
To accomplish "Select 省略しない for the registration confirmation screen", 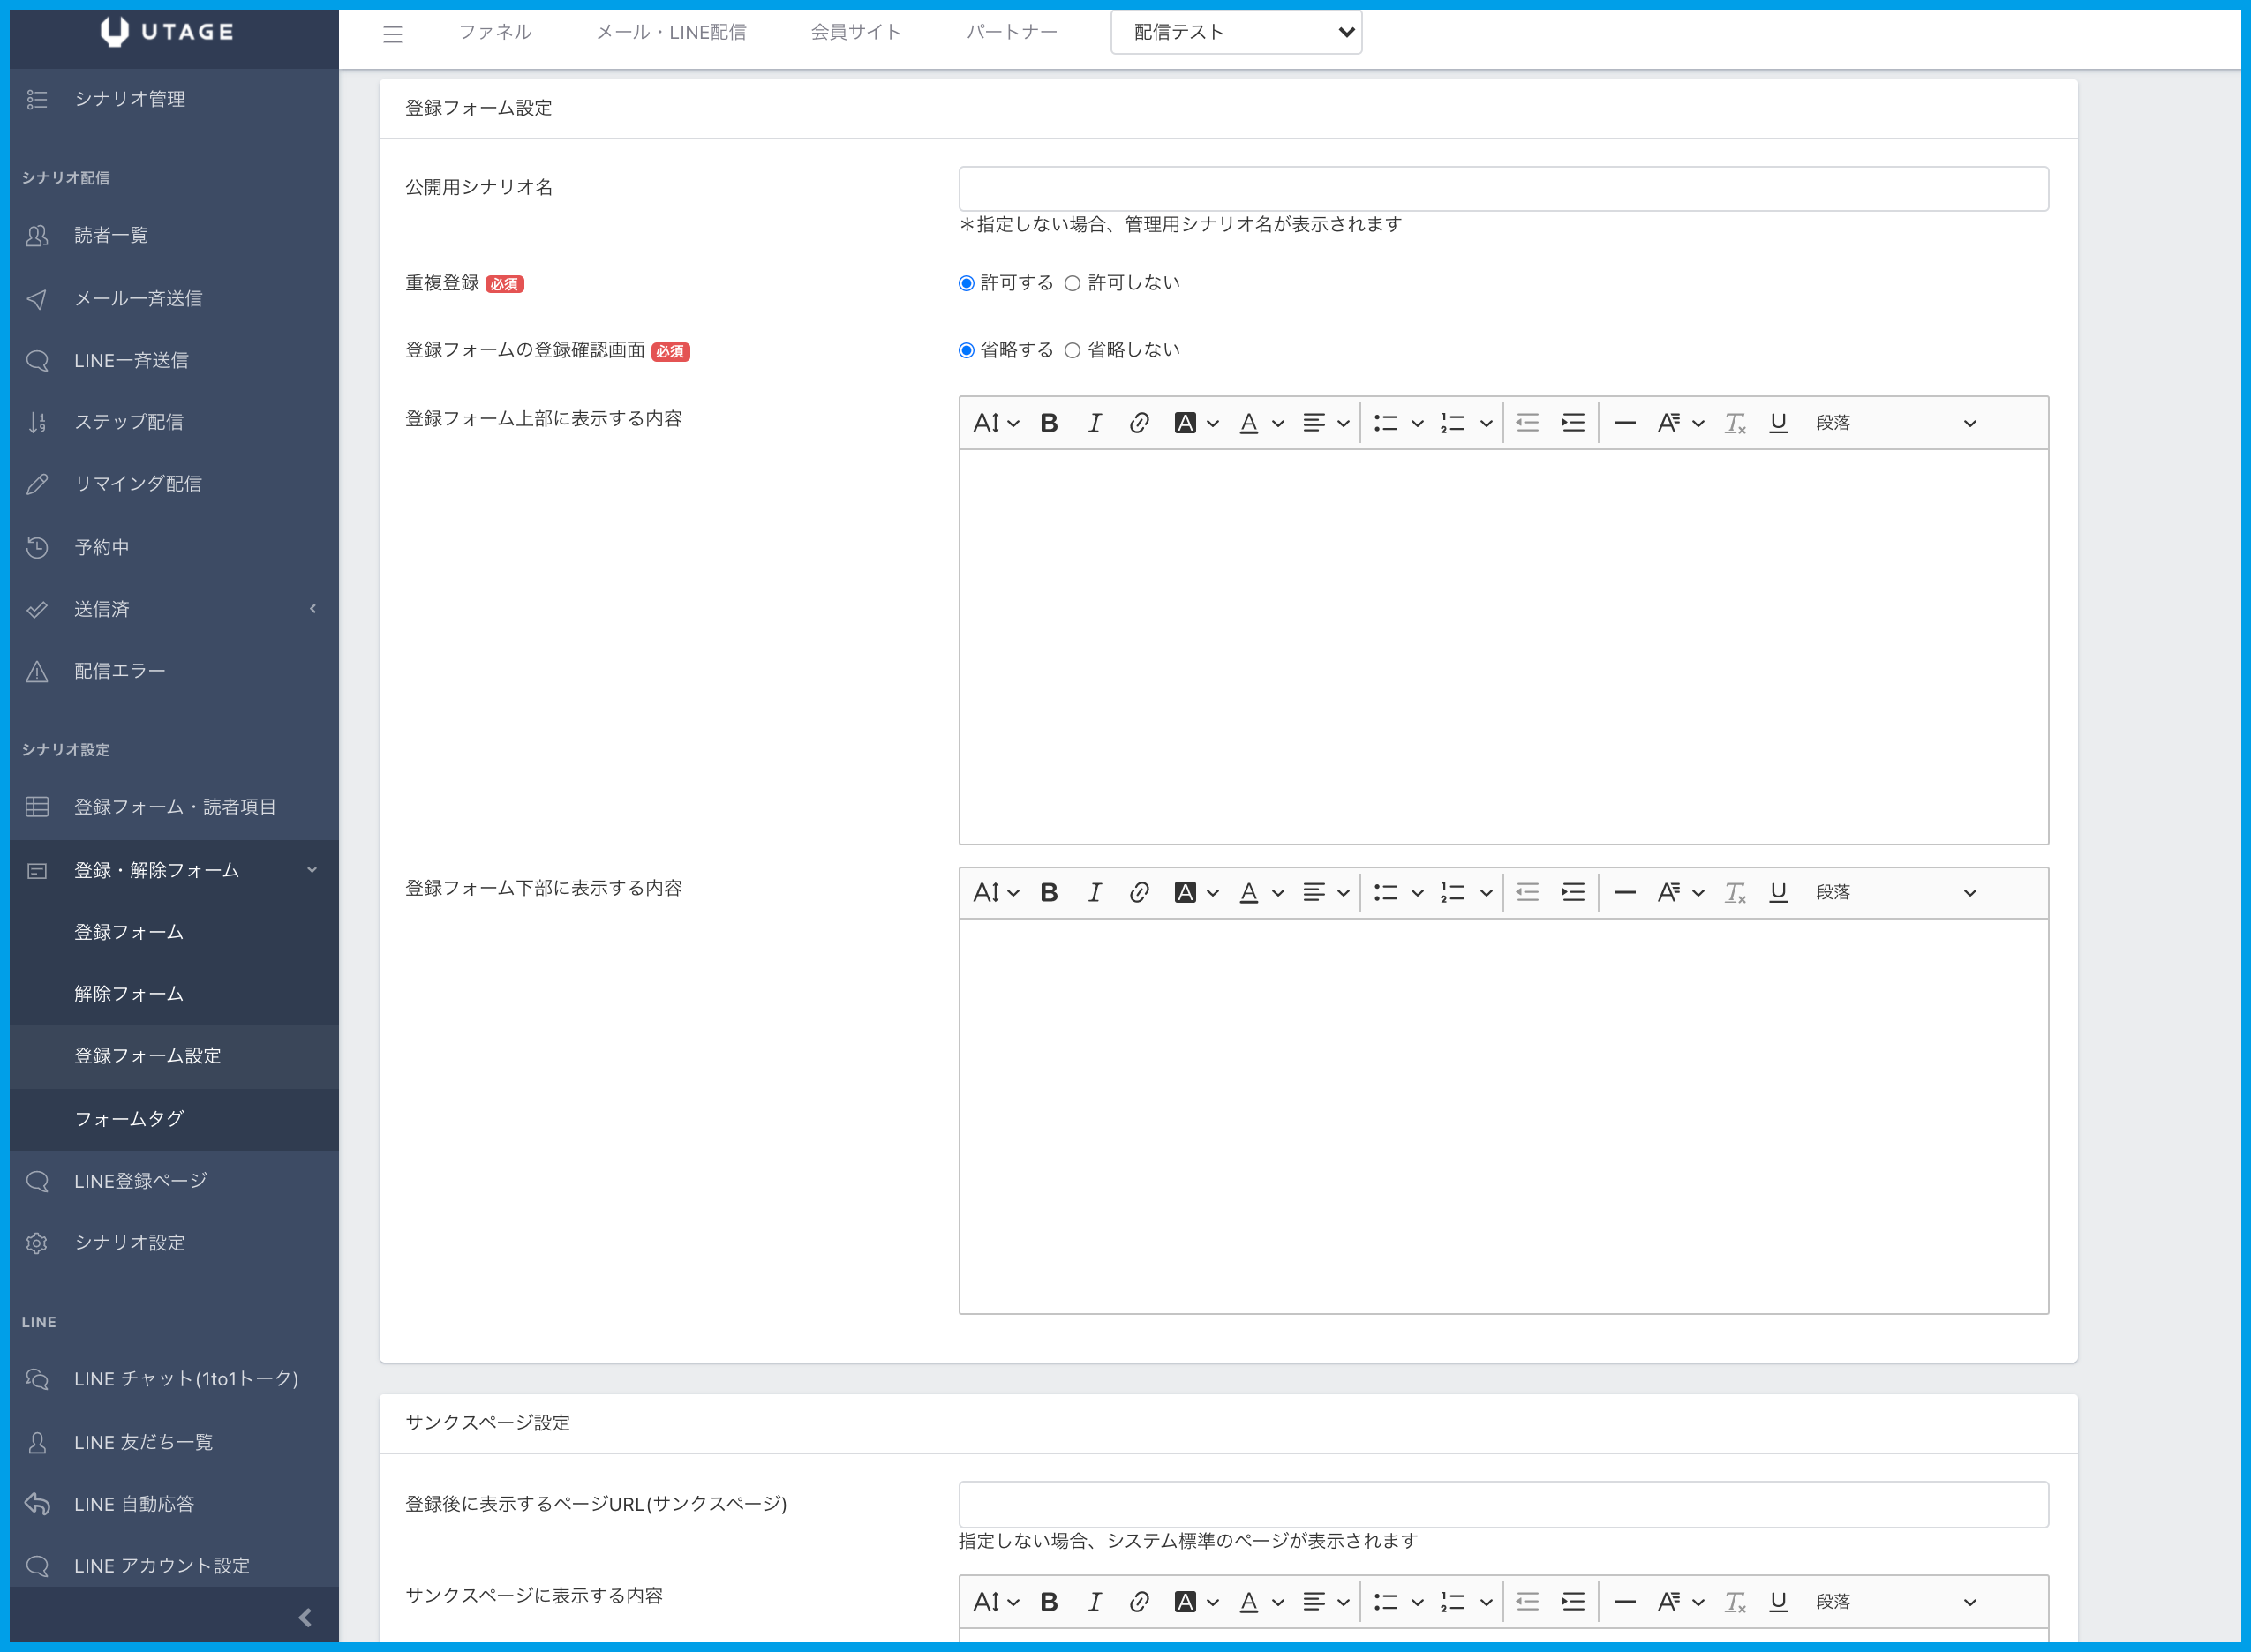I will [1072, 350].
